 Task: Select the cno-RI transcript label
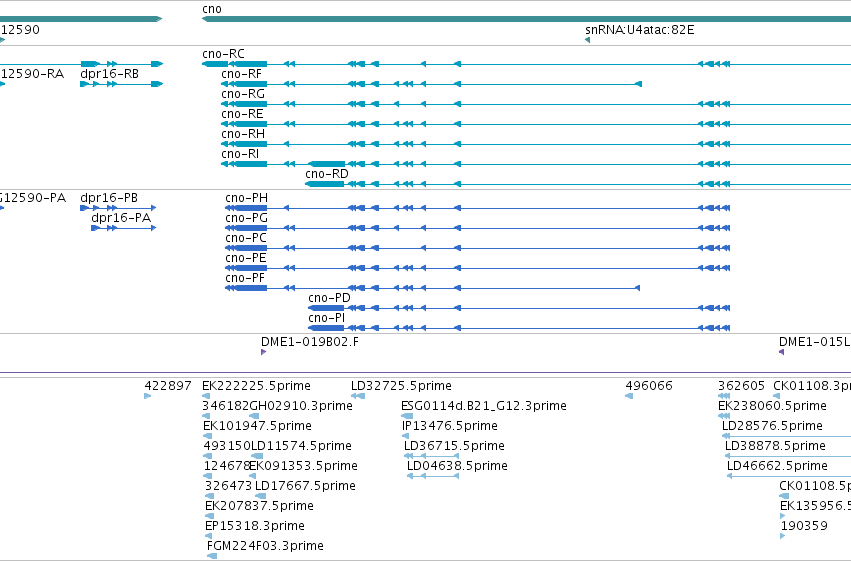pos(240,154)
